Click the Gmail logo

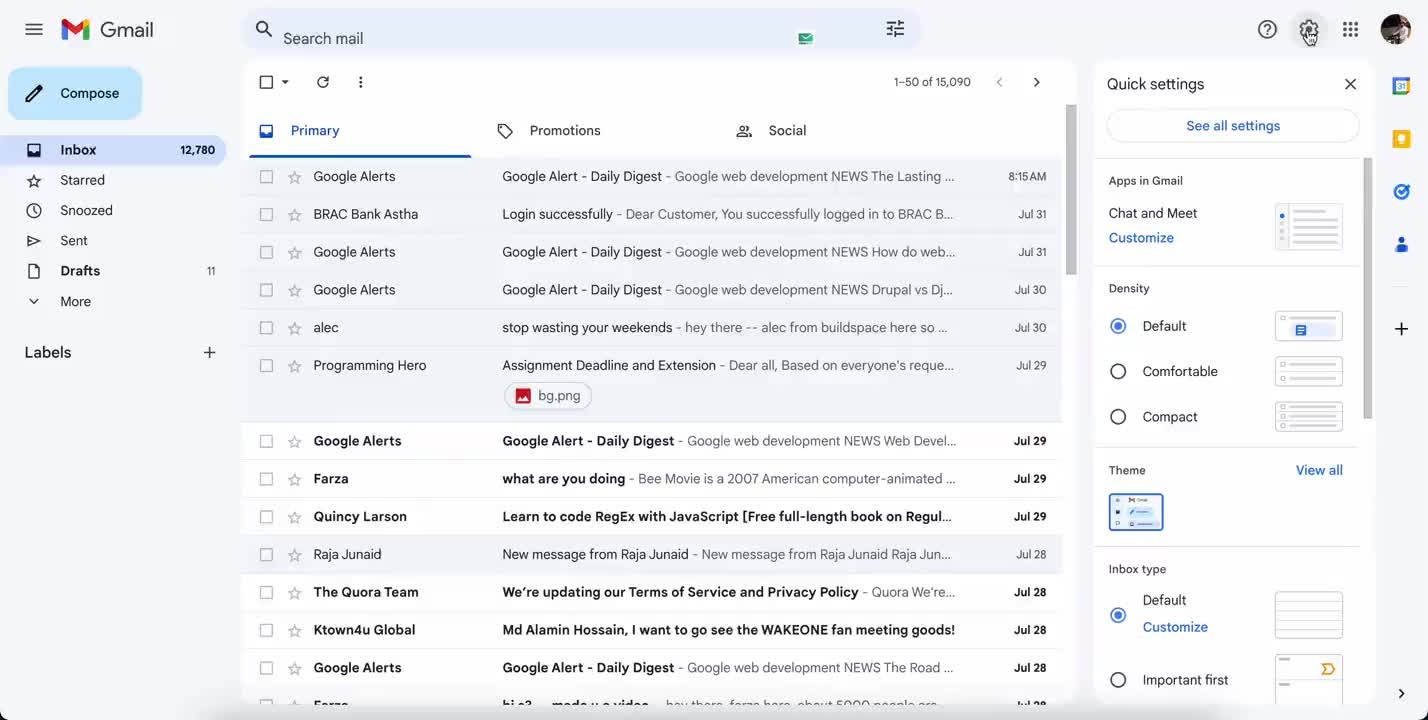[107, 29]
